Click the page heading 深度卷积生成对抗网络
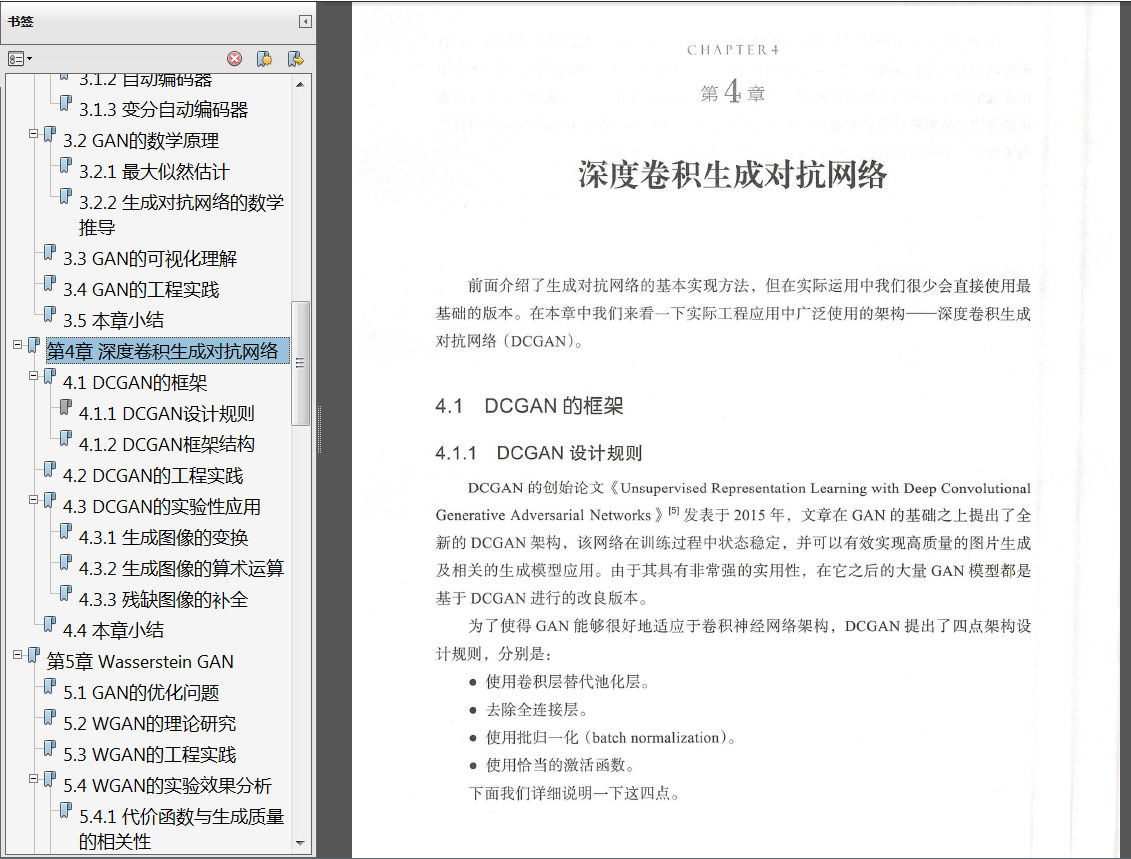1131x859 pixels. 732,175
